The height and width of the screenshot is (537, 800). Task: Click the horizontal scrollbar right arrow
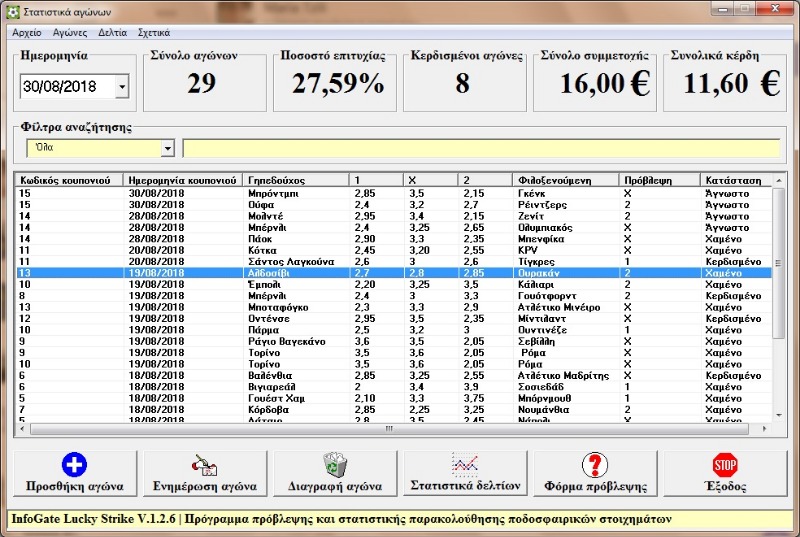764,429
